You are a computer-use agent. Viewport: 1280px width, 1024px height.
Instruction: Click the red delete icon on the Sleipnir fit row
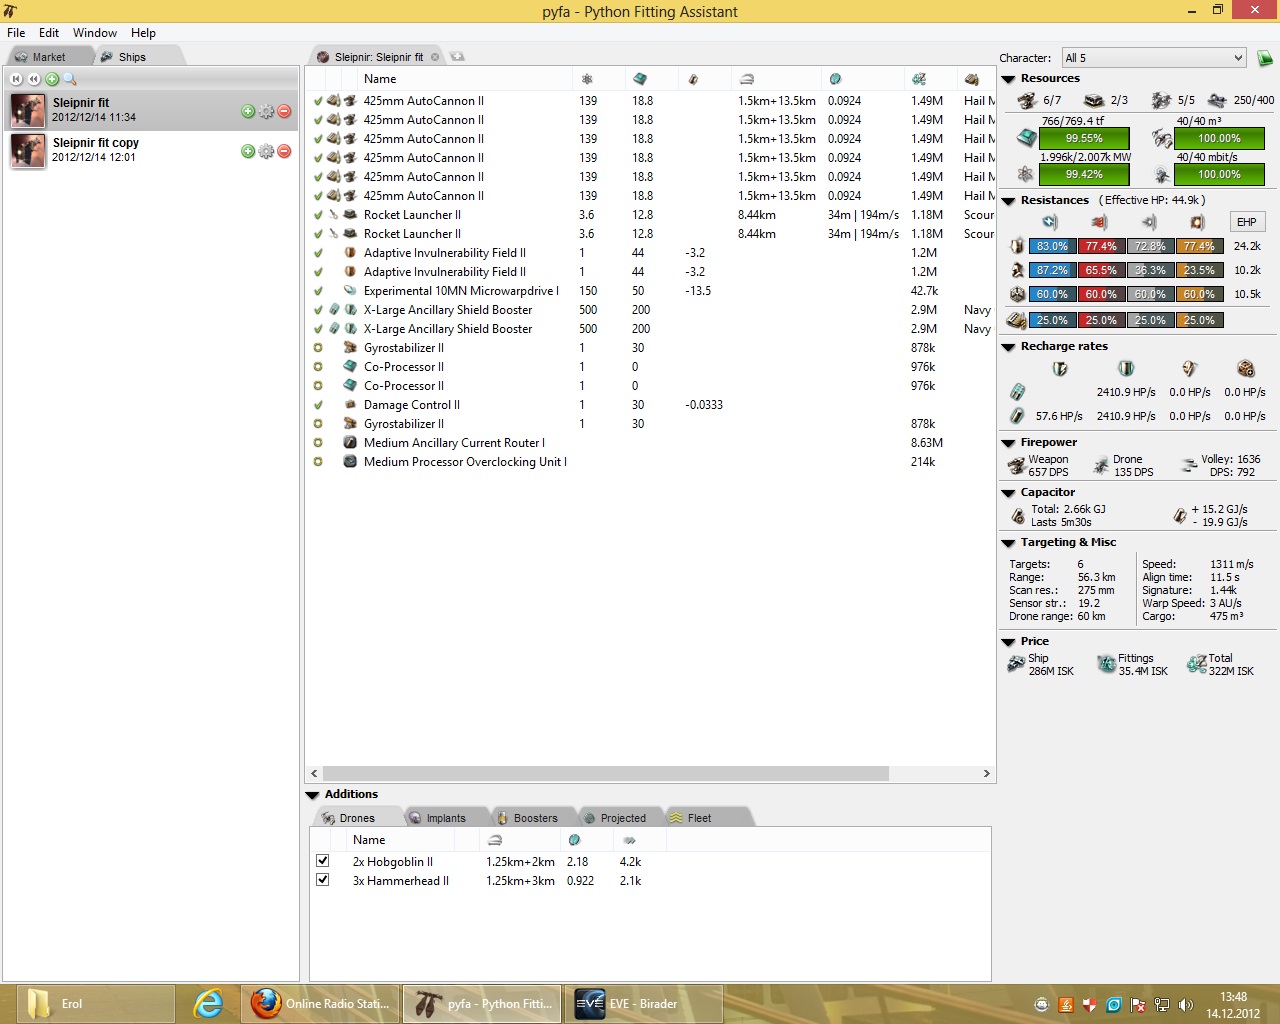pos(284,111)
